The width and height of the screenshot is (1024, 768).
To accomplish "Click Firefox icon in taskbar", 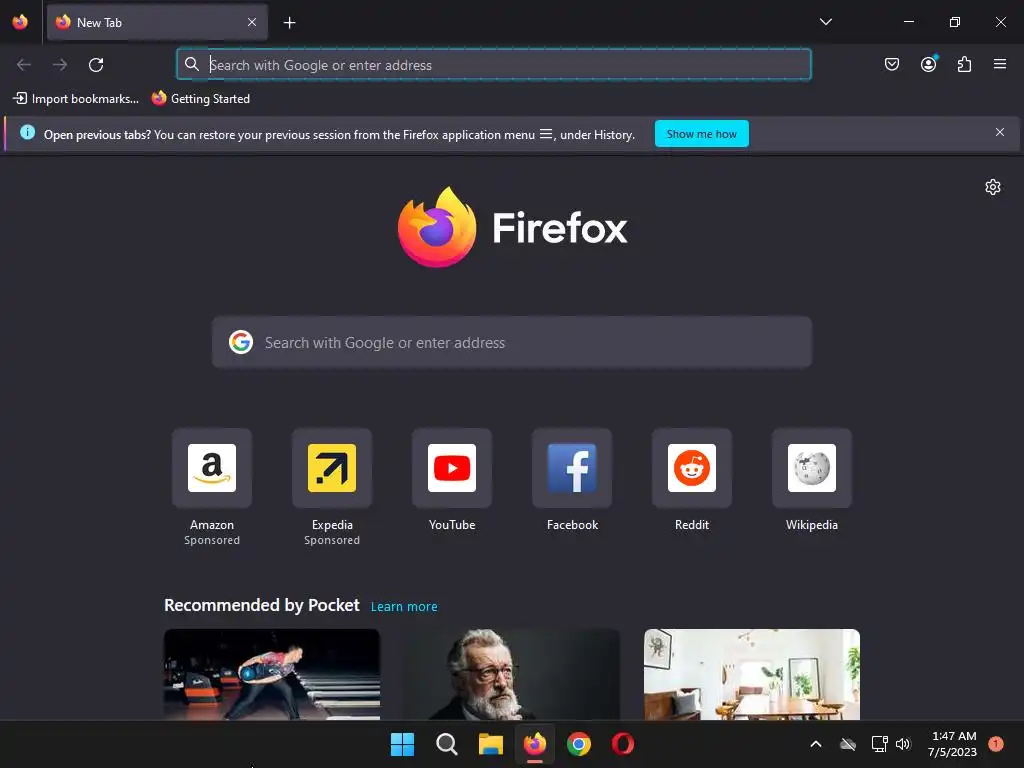I will tap(535, 744).
